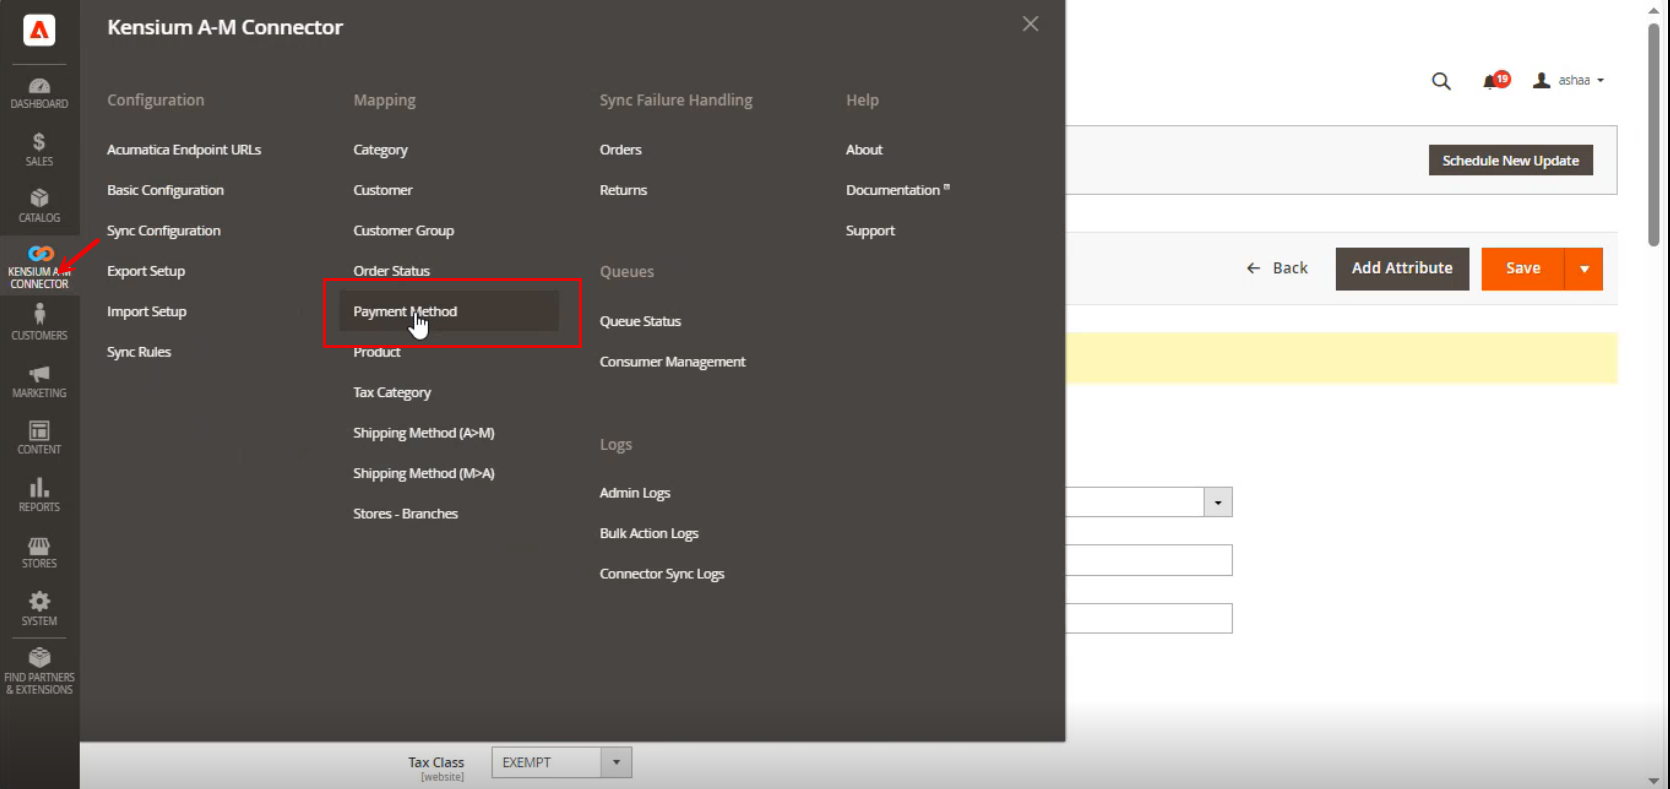Open Basic Configuration menu item
The height and width of the screenshot is (789, 1670).
point(165,190)
